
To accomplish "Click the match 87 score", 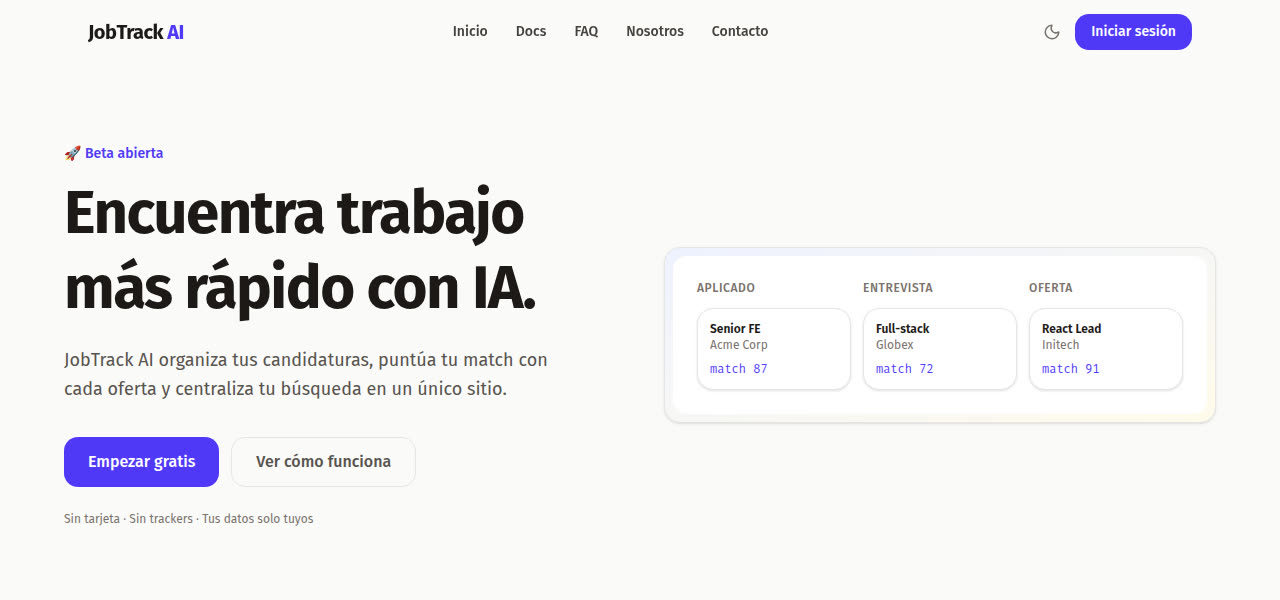I will 739,369.
